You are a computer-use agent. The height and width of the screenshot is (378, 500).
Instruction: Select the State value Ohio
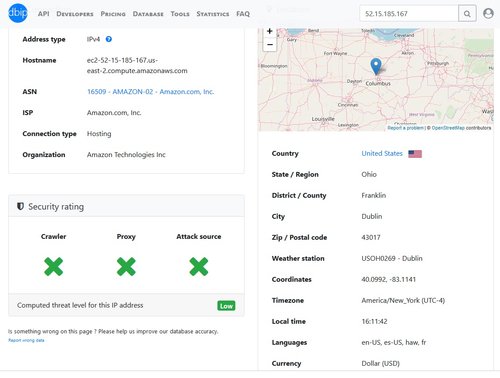coord(369,174)
